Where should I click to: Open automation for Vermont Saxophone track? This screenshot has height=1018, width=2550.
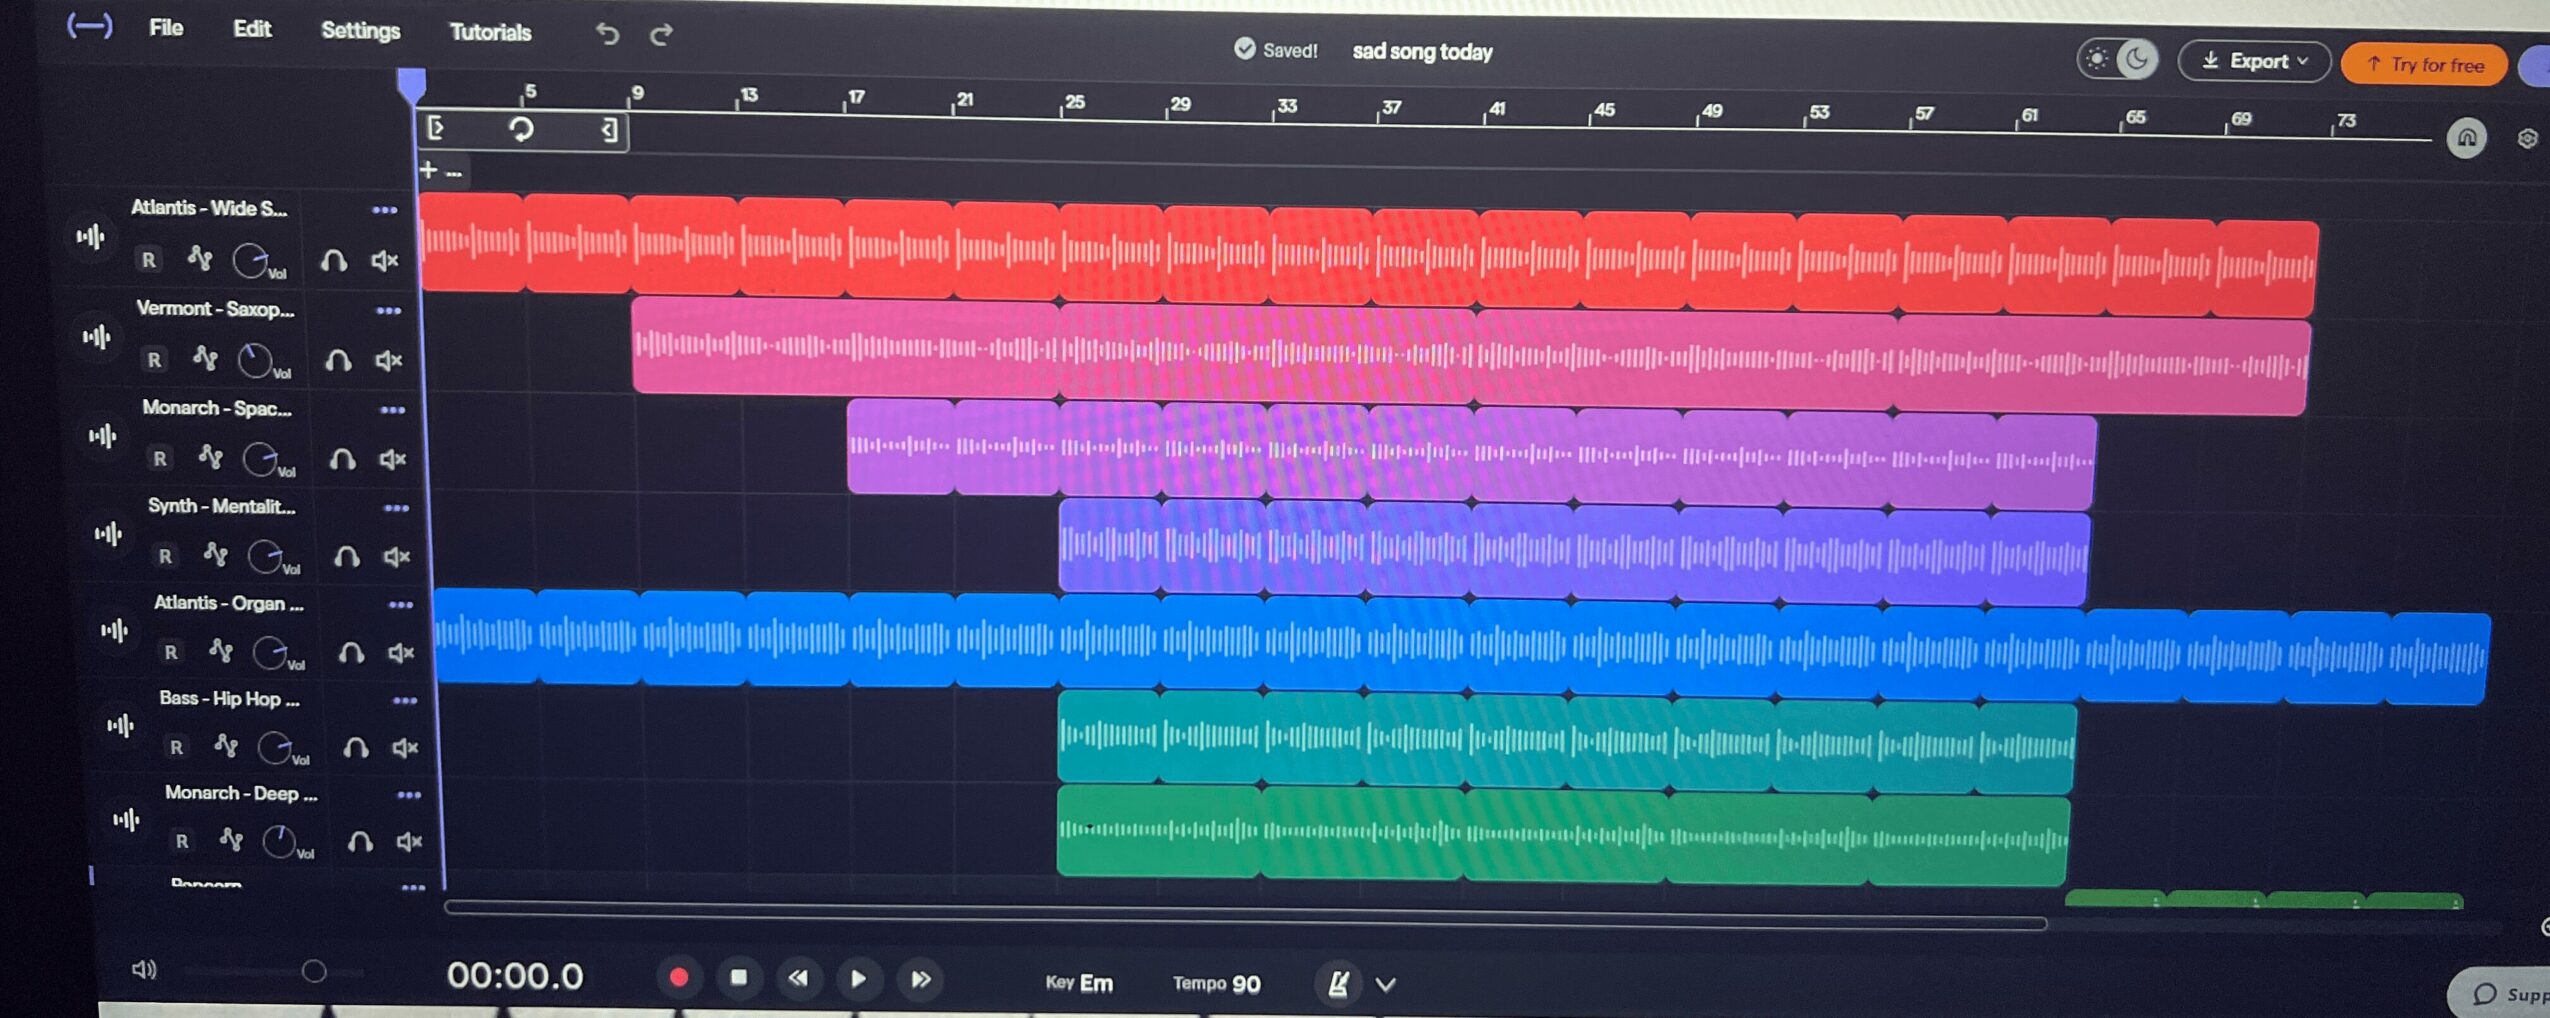pos(205,358)
